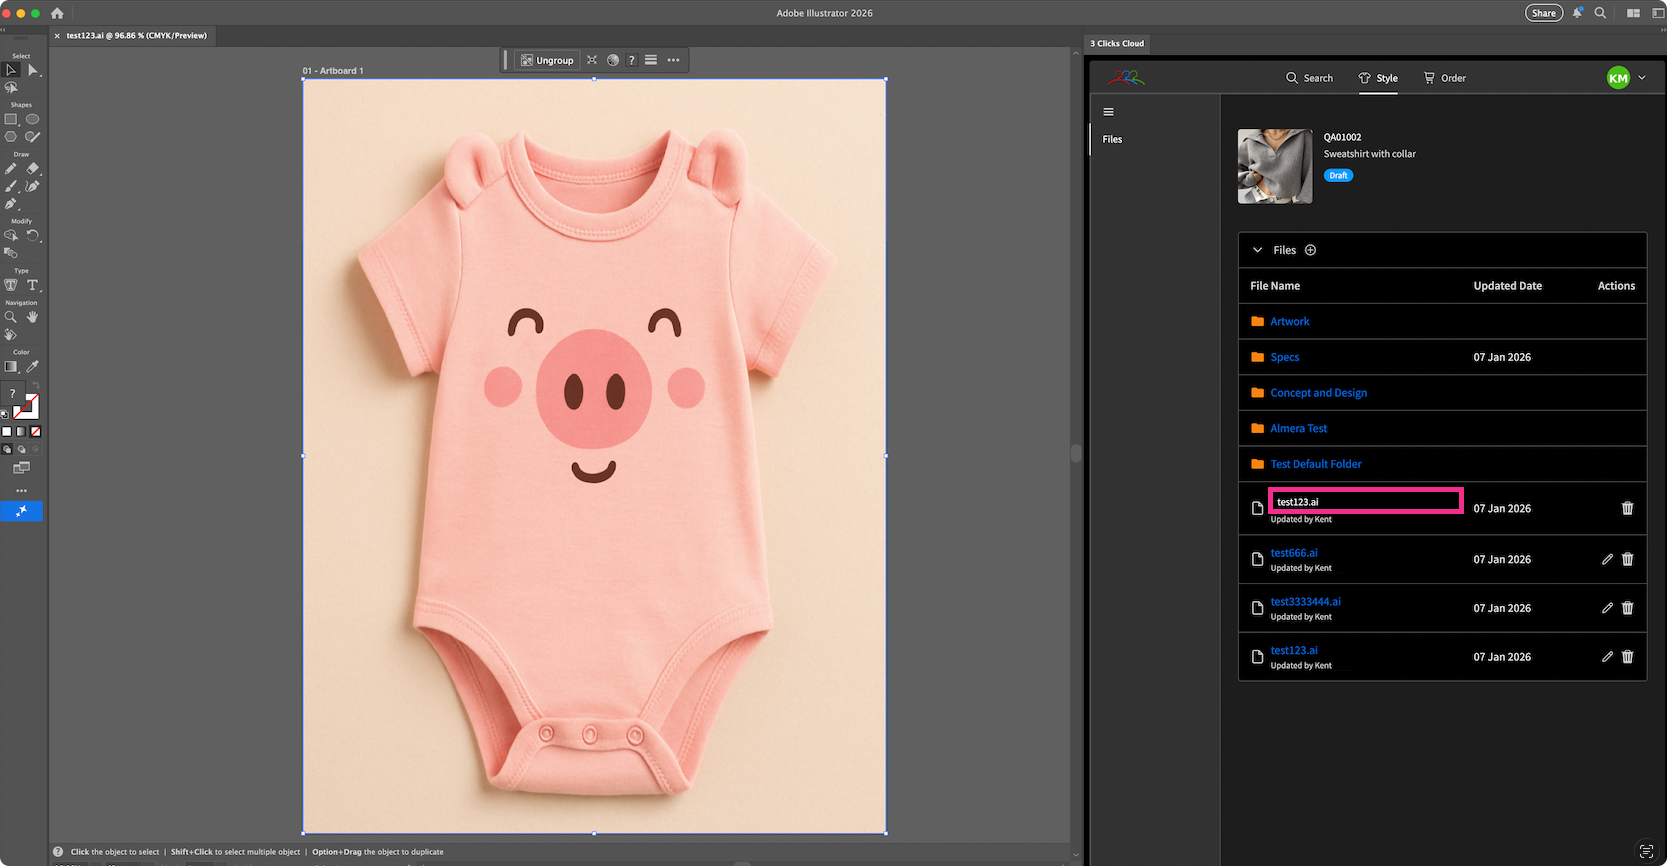Activate the Rotate tool
The height and width of the screenshot is (866, 1667).
point(33,236)
